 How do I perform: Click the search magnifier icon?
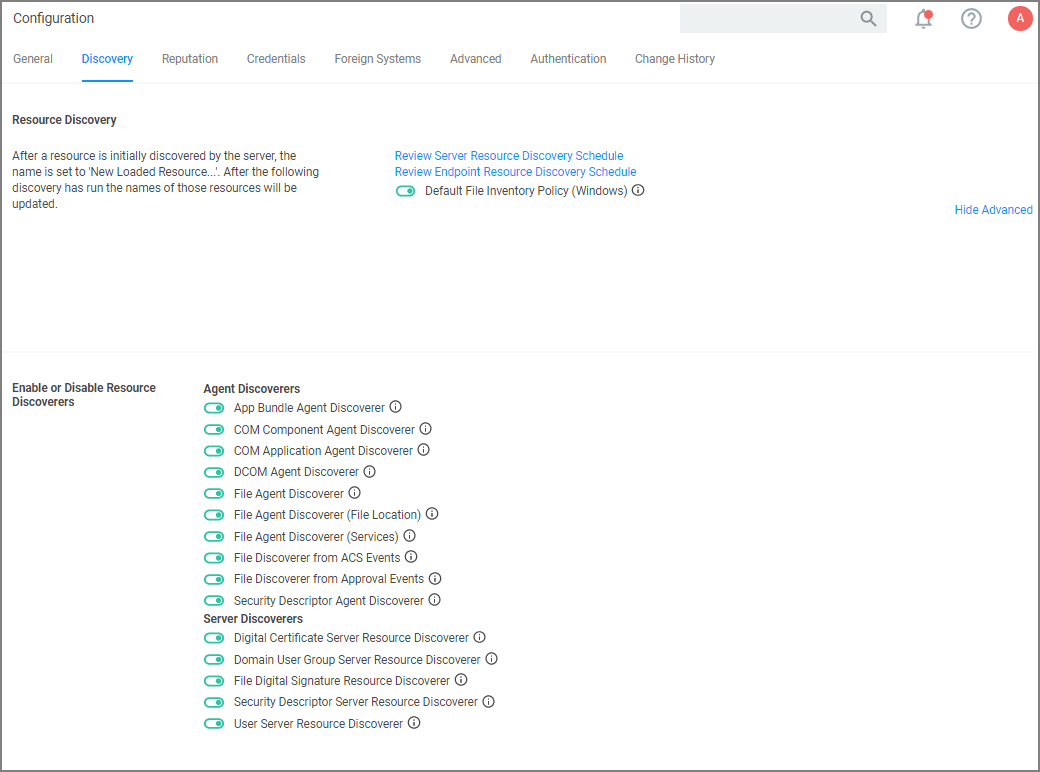[867, 18]
